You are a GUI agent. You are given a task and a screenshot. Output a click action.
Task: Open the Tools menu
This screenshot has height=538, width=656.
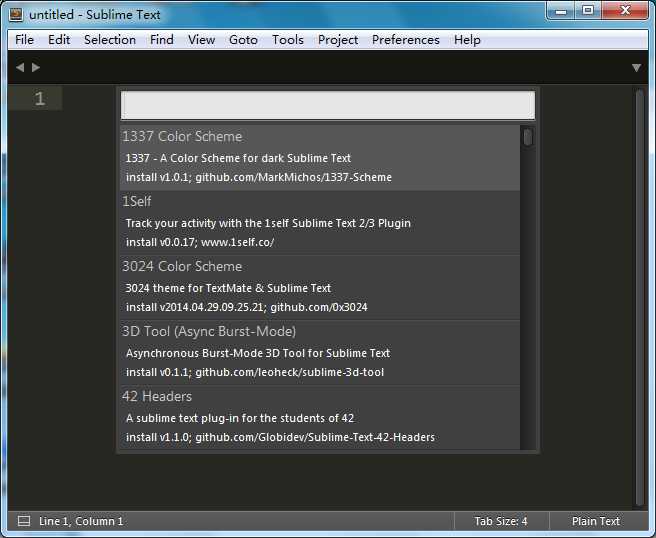(287, 40)
